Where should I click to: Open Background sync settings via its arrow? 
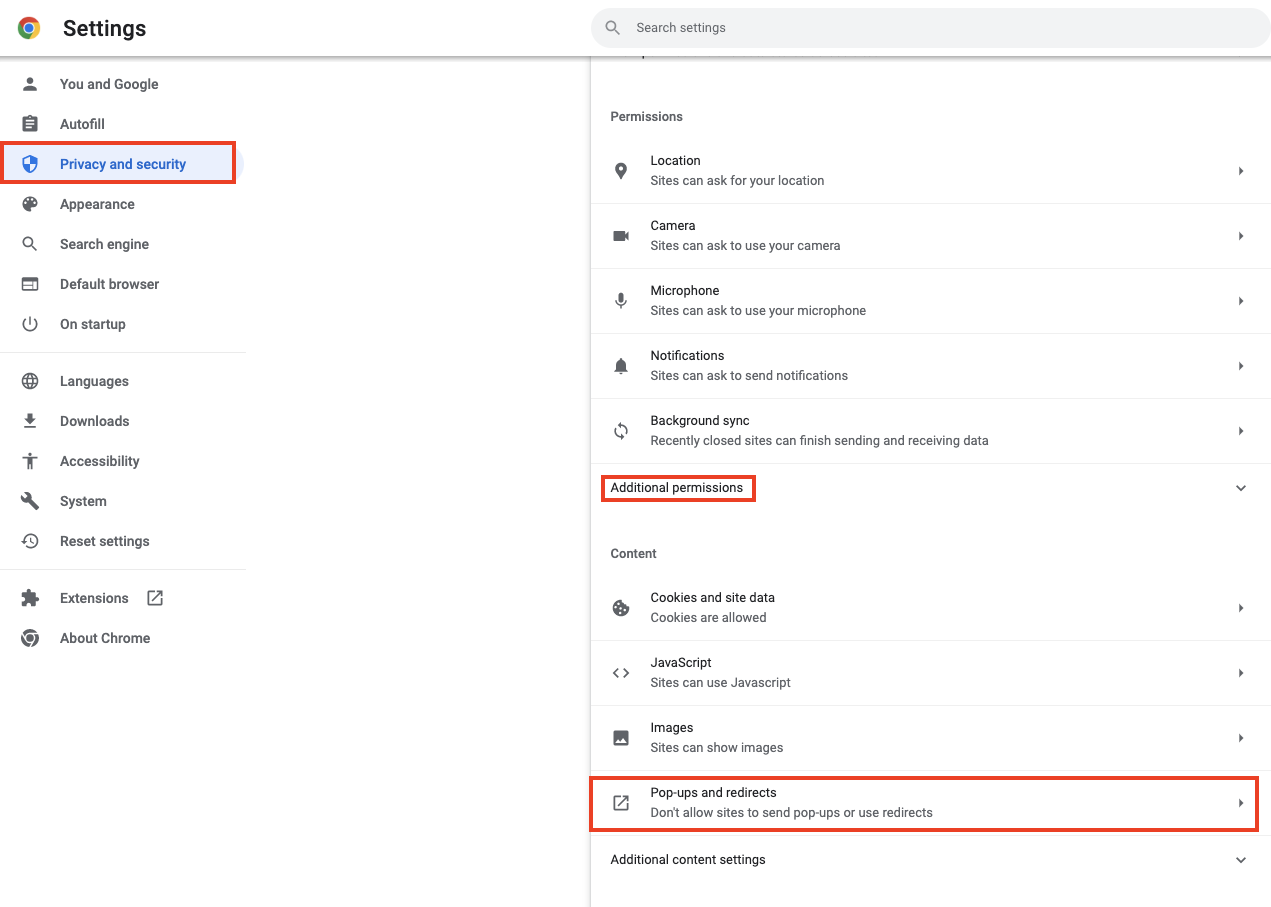(x=1241, y=431)
